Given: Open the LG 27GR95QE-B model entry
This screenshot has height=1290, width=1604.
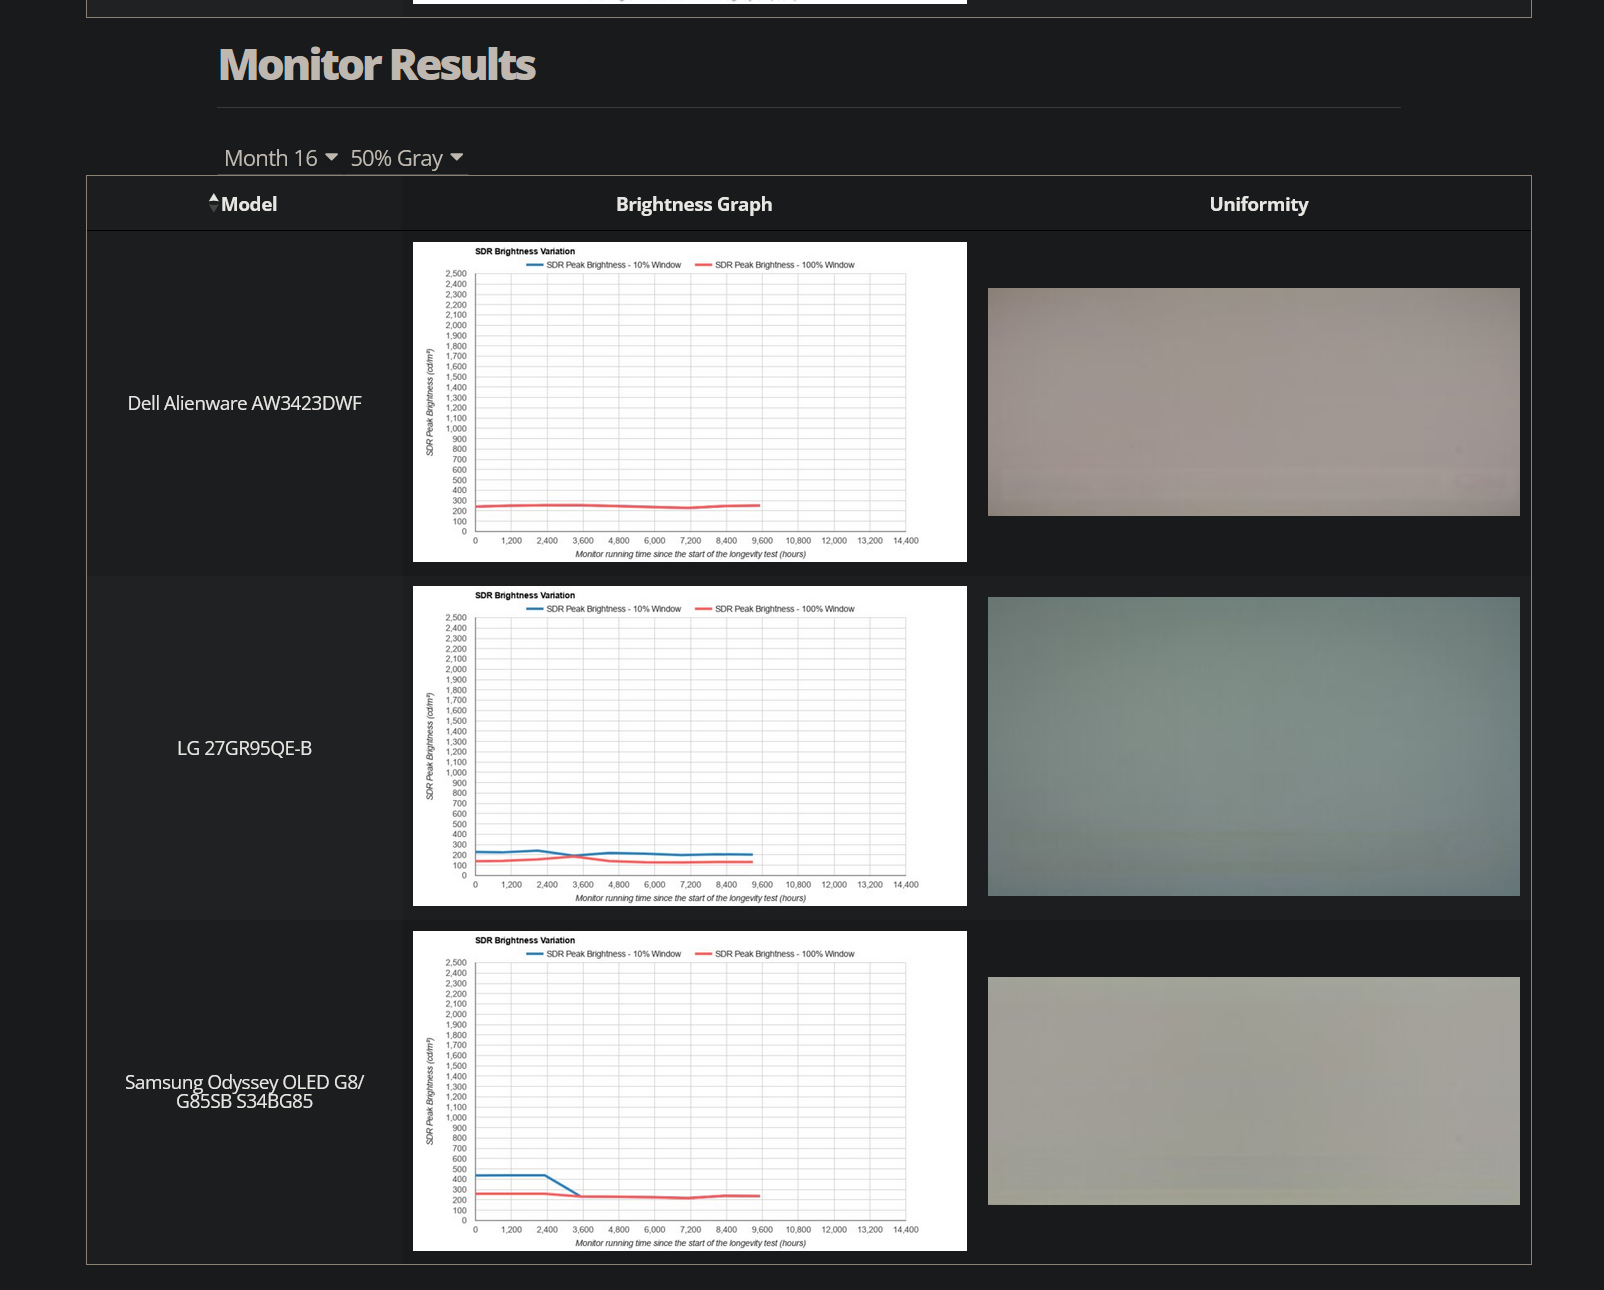Looking at the screenshot, I should [x=245, y=748].
